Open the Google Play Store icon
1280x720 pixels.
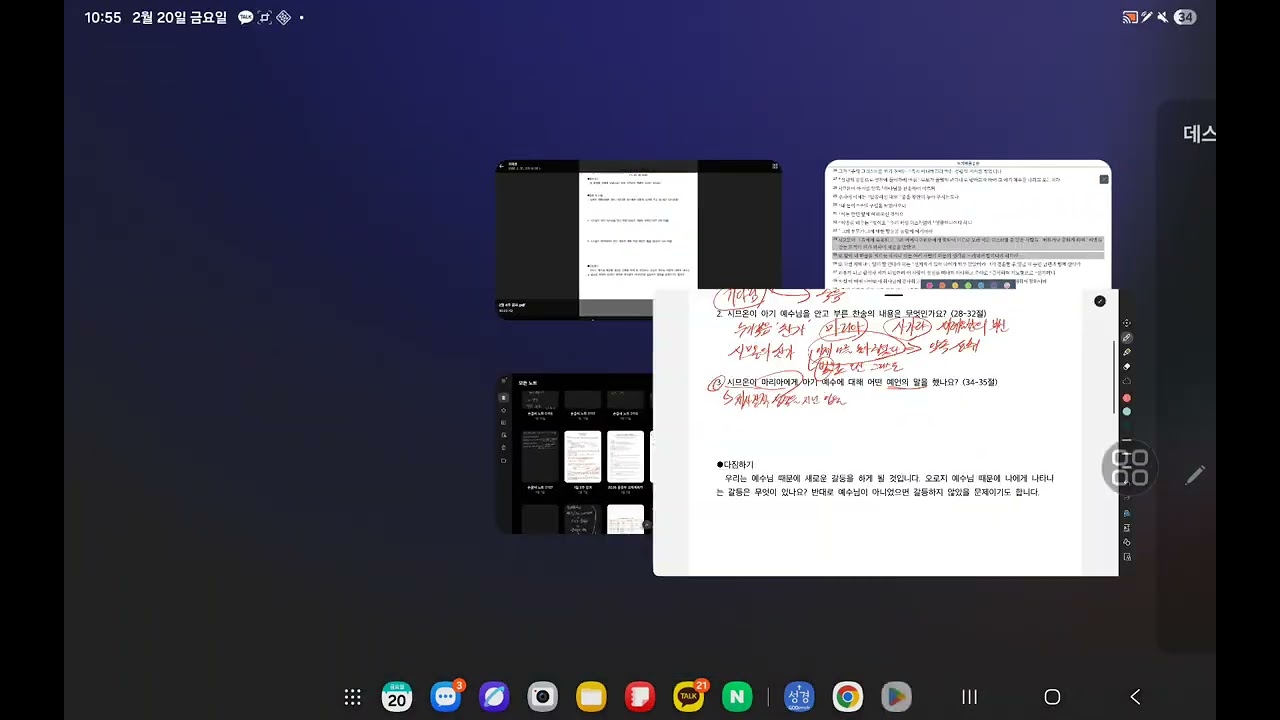(x=896, y=697)
